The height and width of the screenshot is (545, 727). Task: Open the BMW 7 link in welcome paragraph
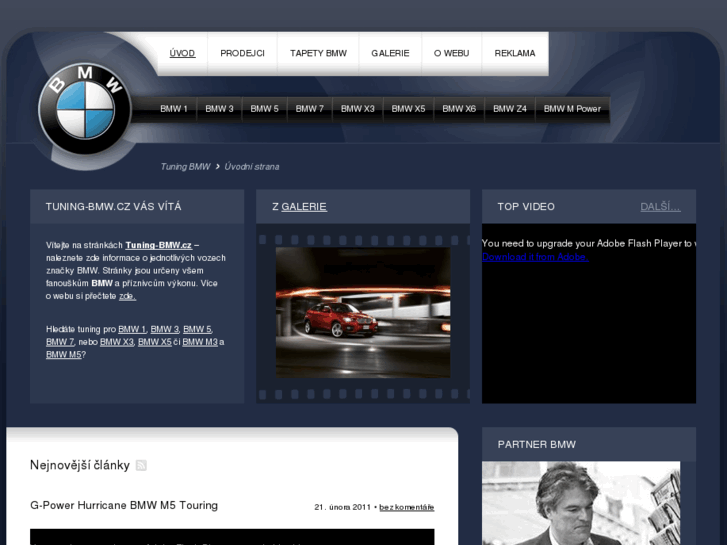(60, 342)
